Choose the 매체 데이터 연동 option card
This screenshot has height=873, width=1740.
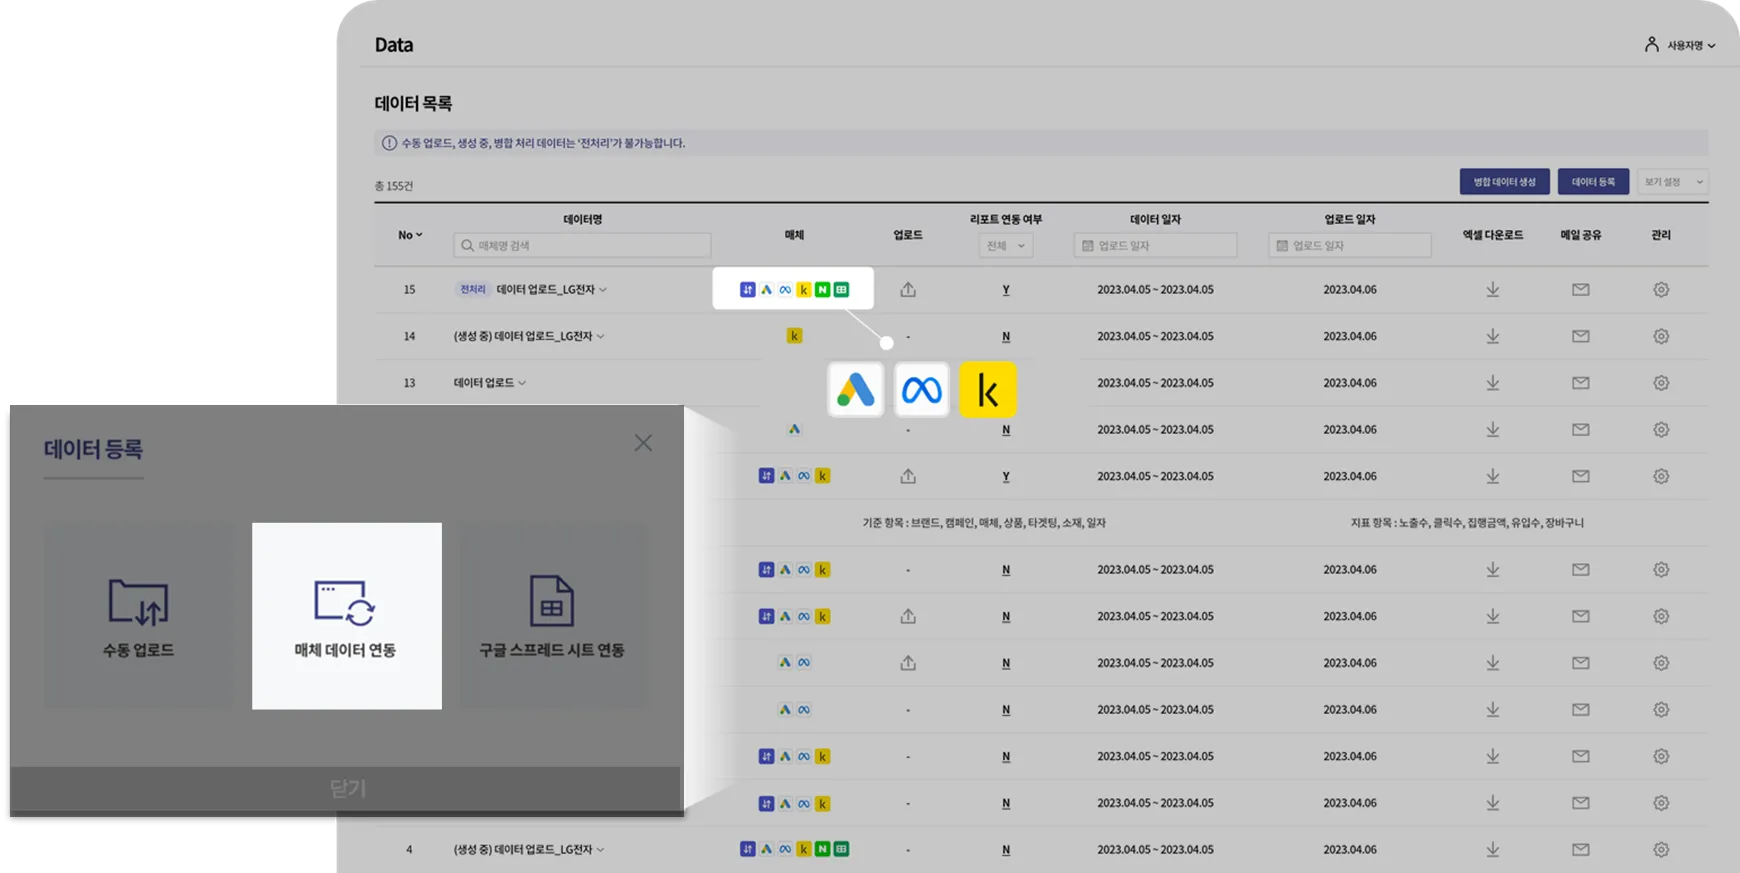[346, 616]
